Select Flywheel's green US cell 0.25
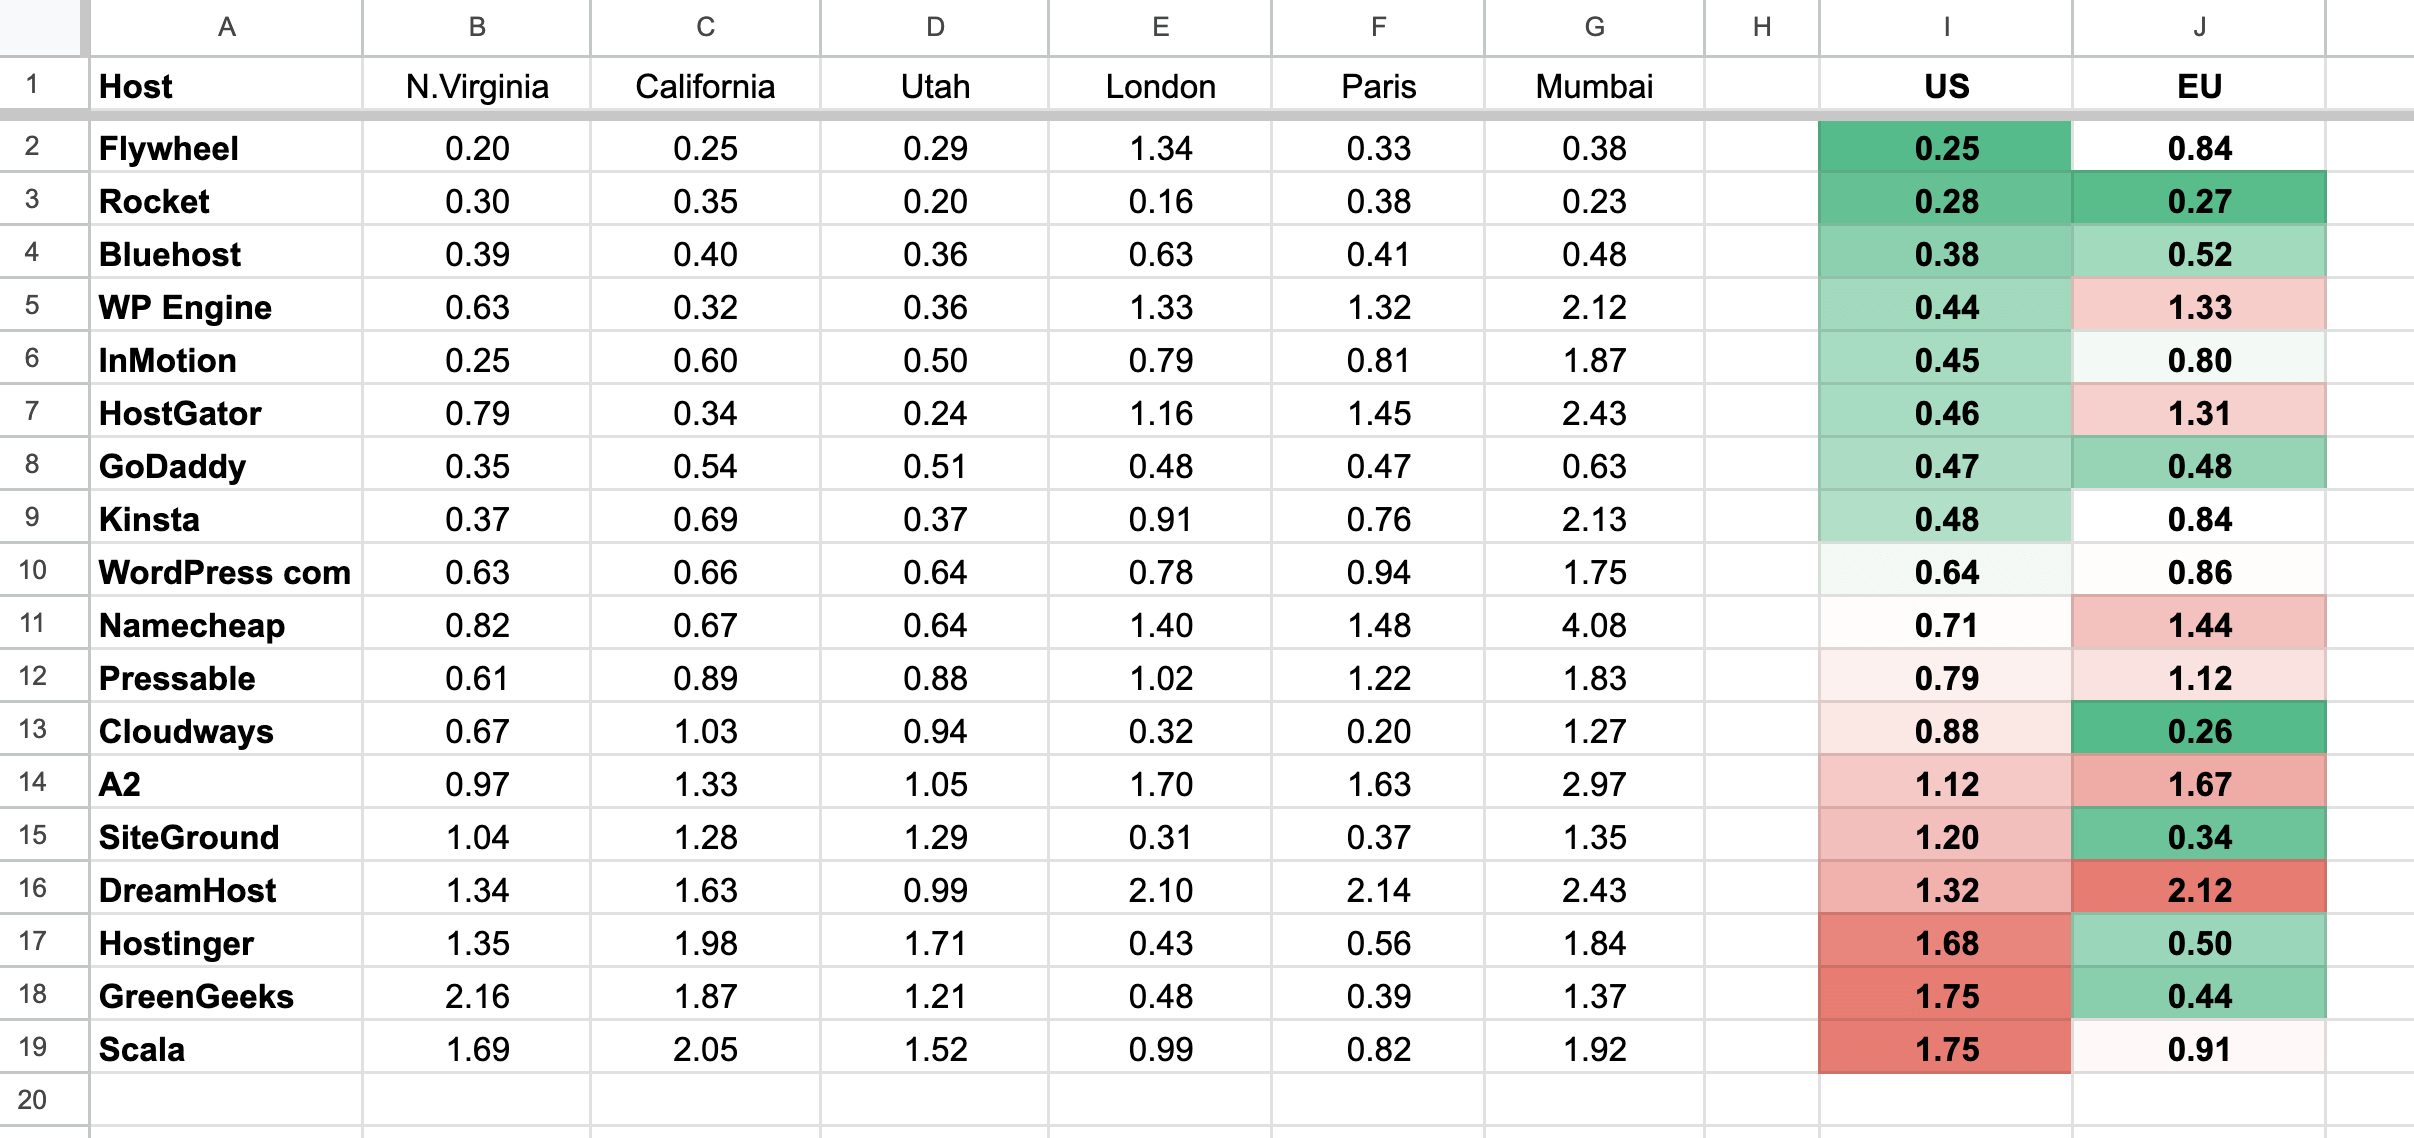The width and height of the screenshot is (2414, 1138). (x=1946, y=148)
